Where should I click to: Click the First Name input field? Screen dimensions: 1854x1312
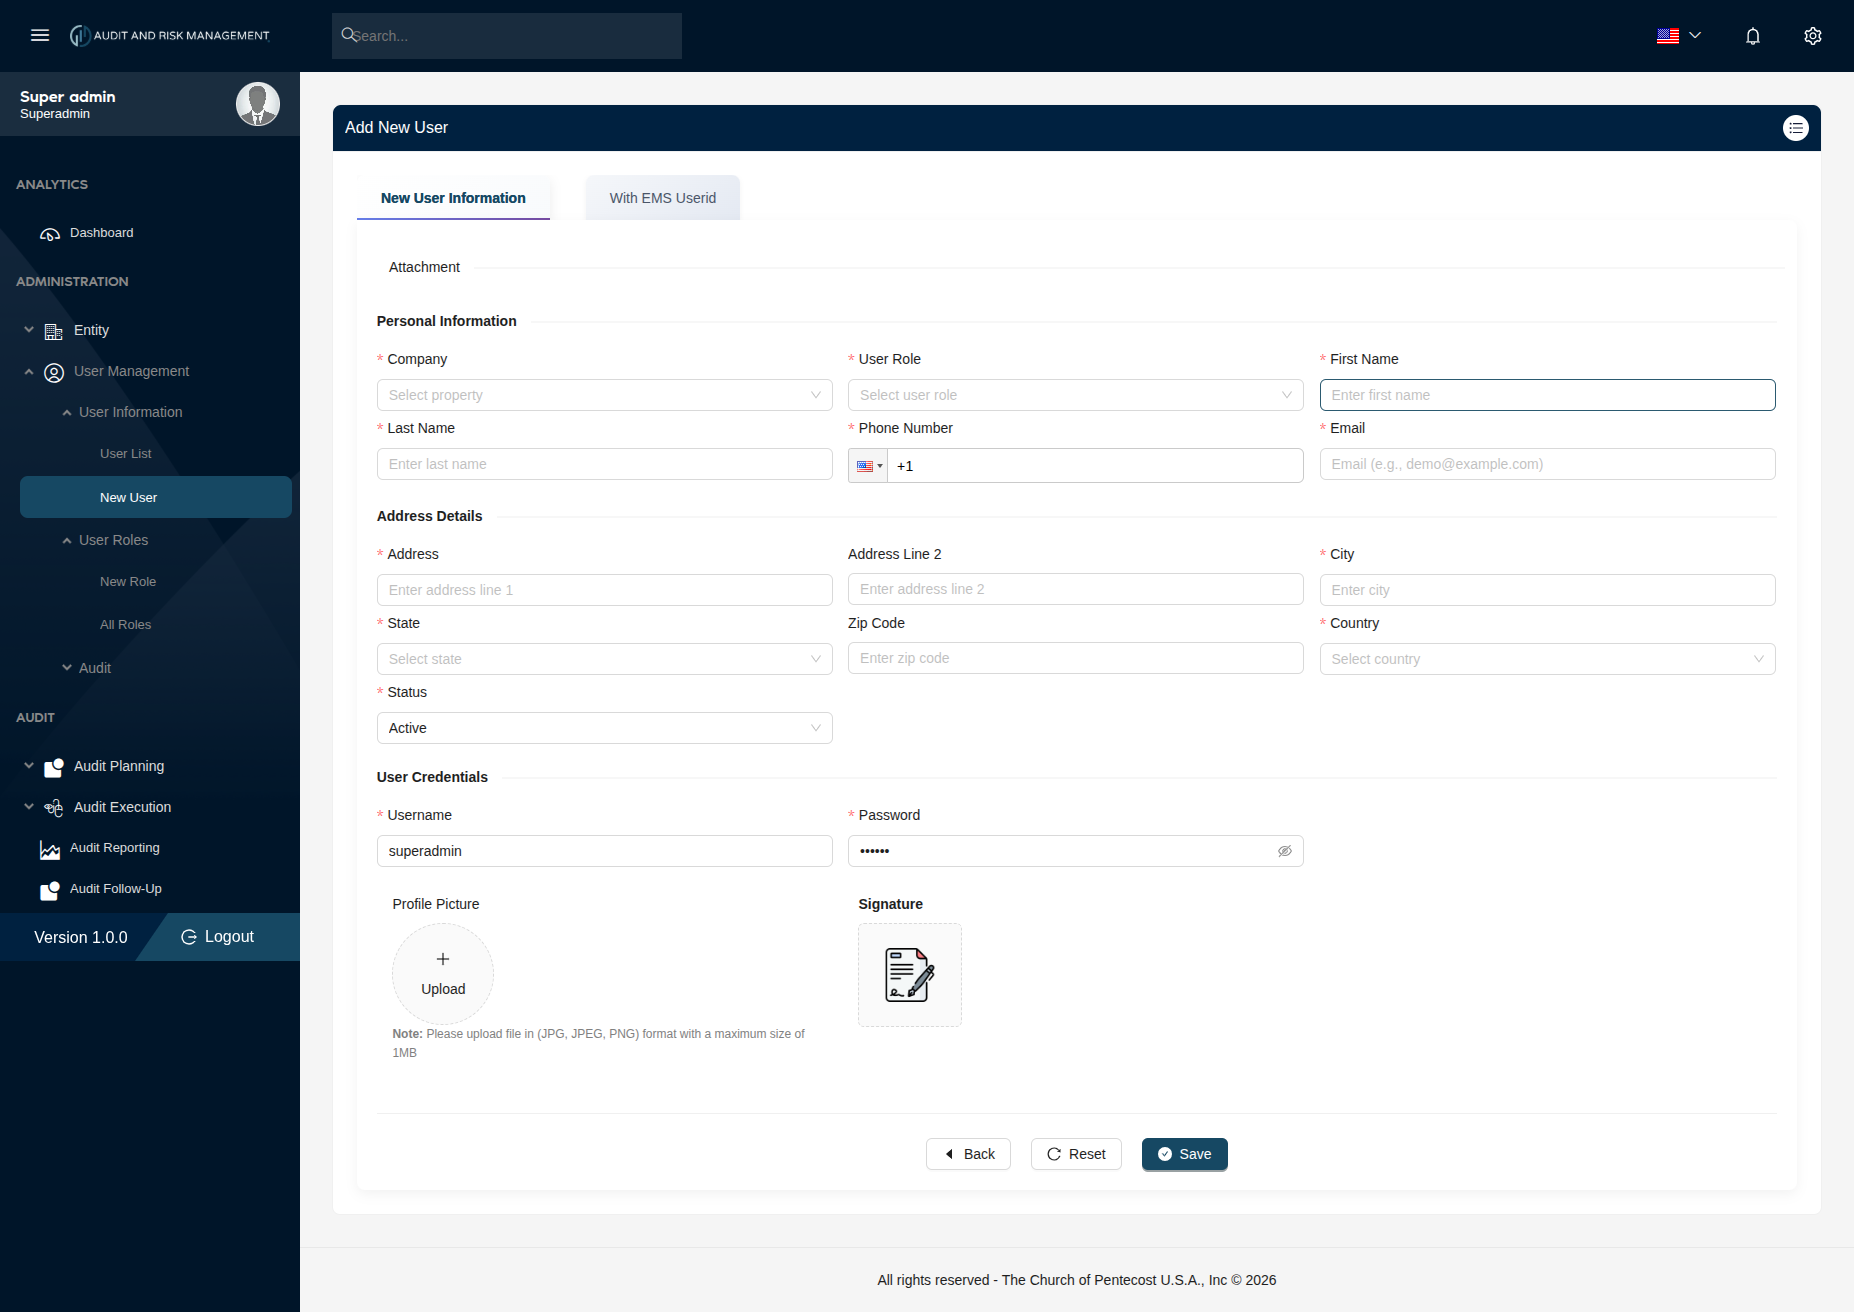(x=1548, y=395)
